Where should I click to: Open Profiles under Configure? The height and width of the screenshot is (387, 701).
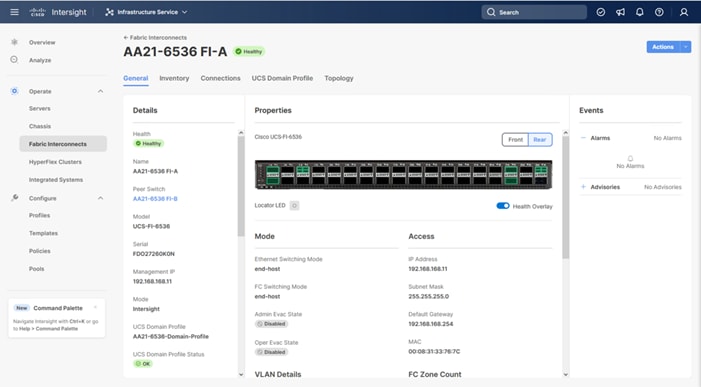click(39, 215)
